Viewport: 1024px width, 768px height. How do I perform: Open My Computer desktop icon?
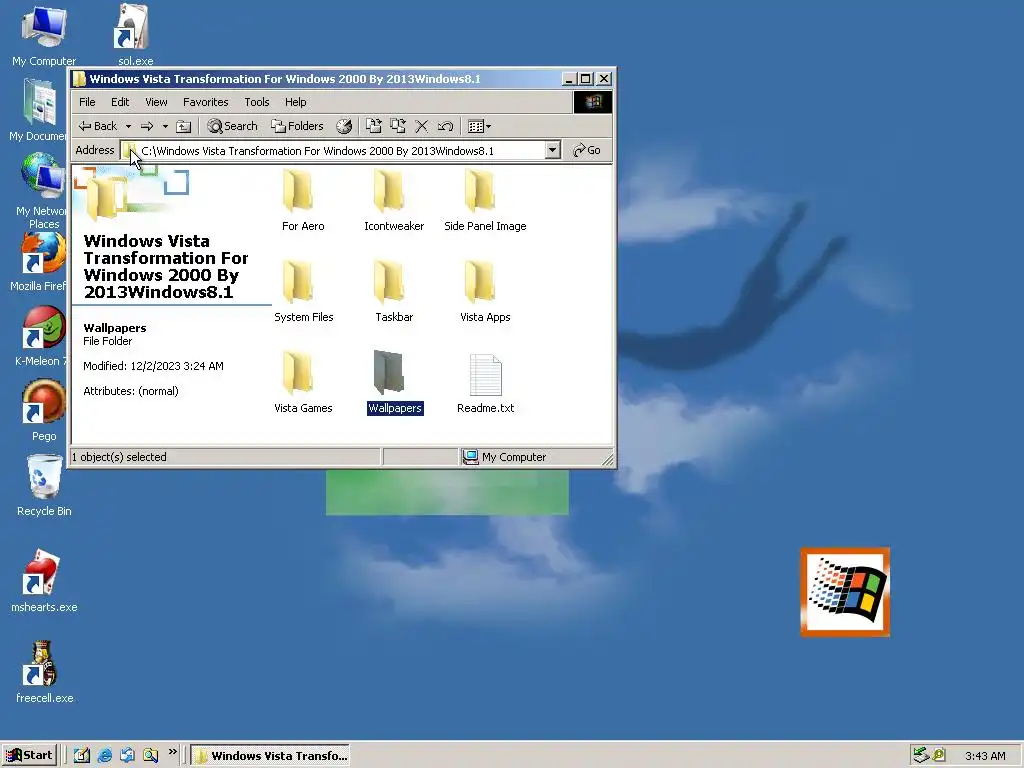[x=44, y=36]
